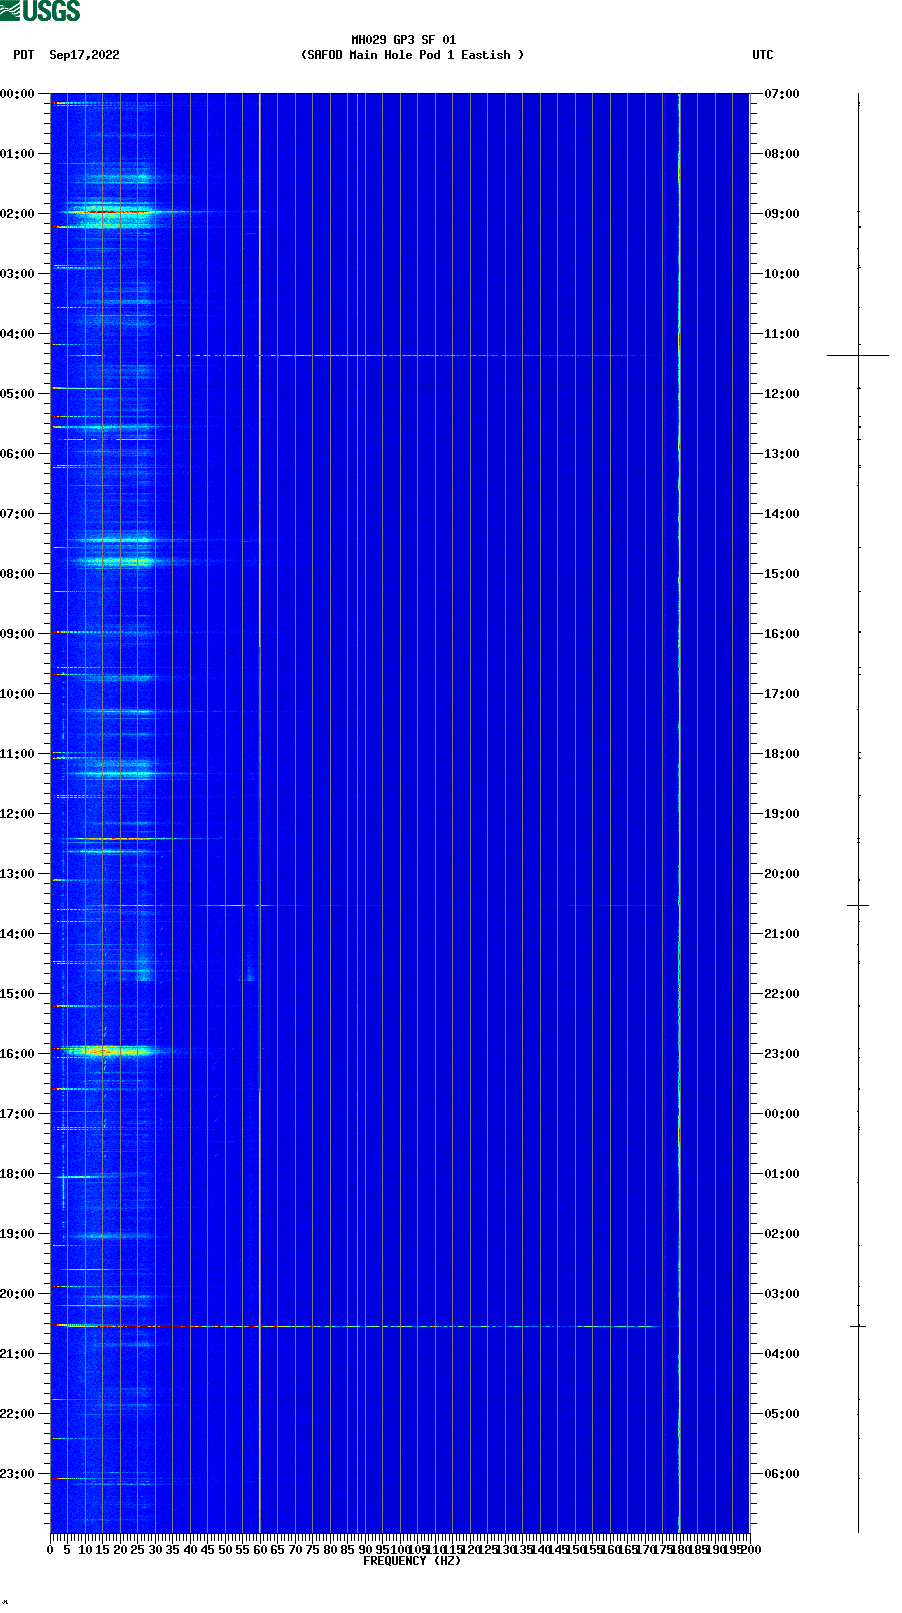Click 21:00 on the UTC axis
The height and width of the screenshot is (1613, 902).
782,934
